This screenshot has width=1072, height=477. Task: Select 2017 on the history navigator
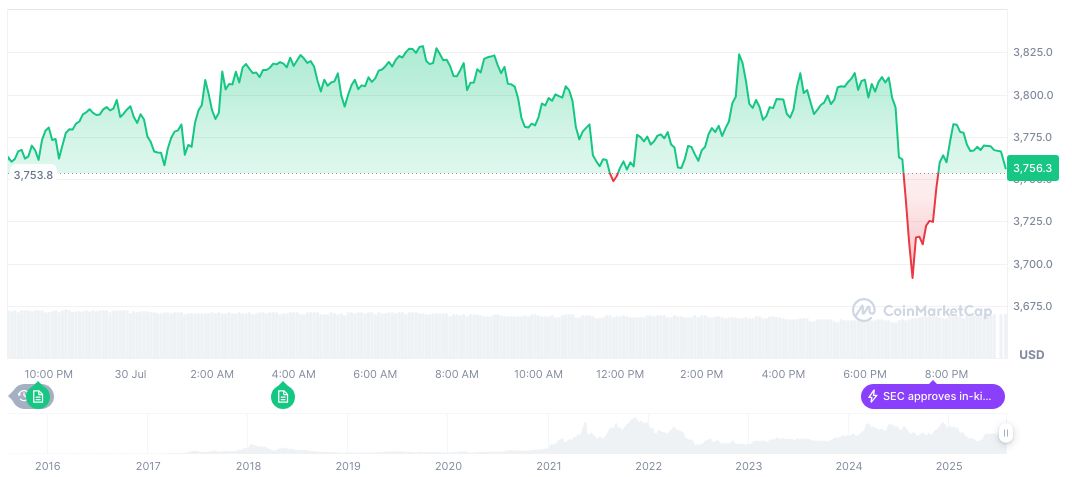(147, 465)
